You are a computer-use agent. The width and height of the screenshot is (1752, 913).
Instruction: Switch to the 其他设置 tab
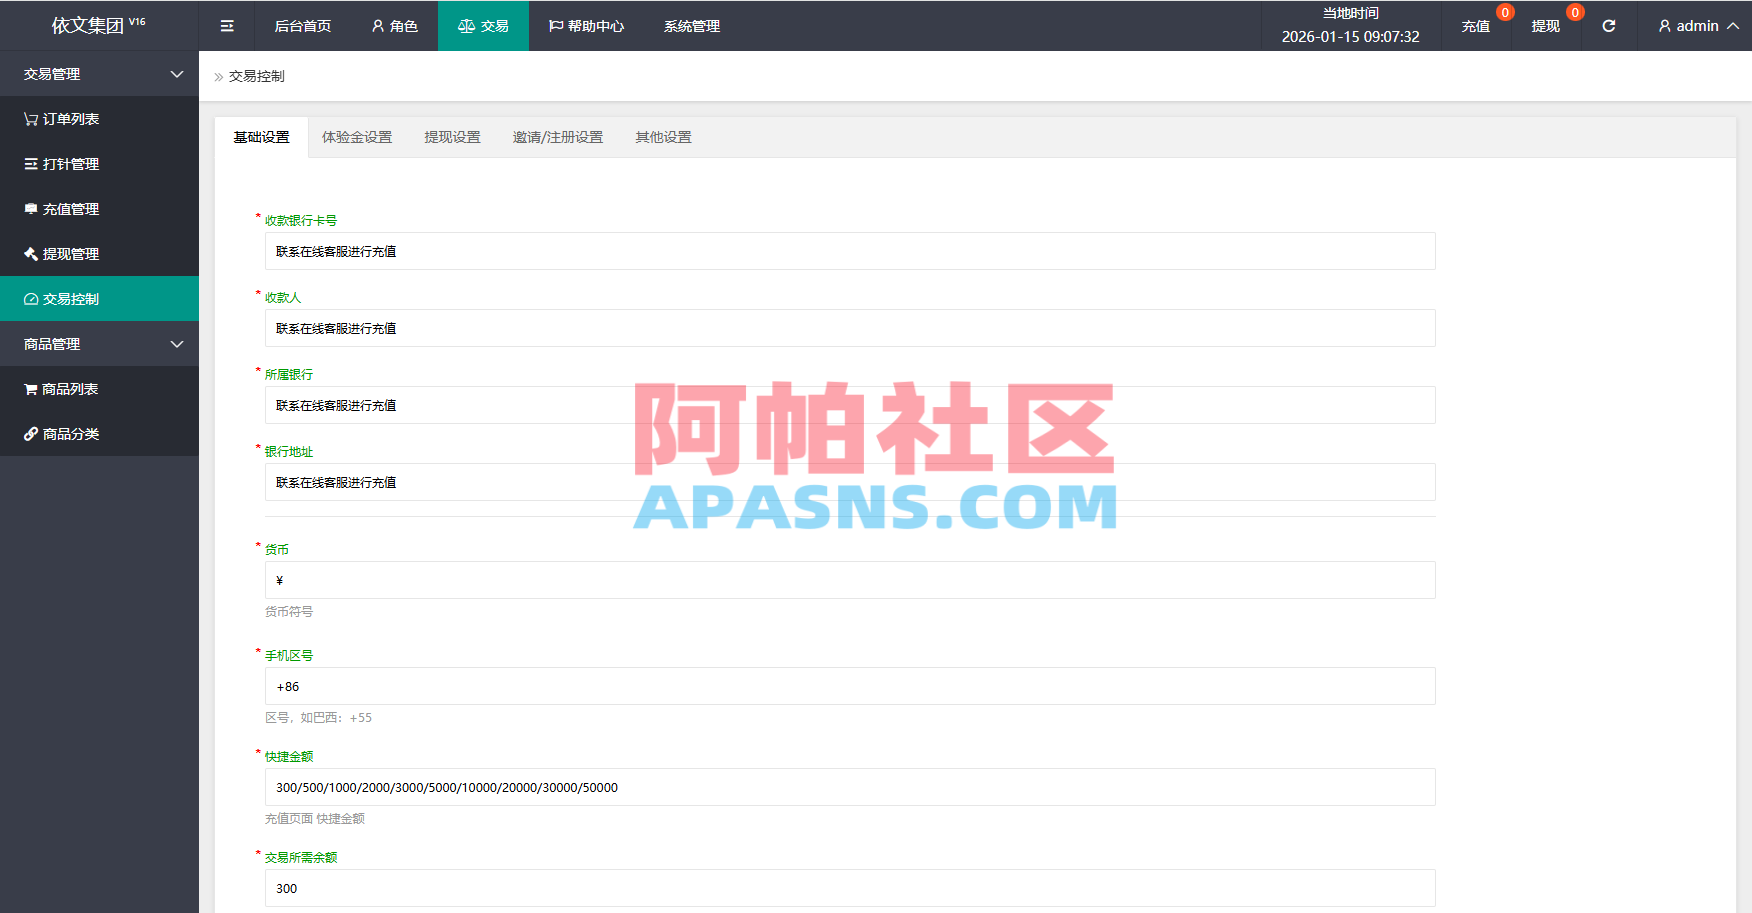(664, 137)
